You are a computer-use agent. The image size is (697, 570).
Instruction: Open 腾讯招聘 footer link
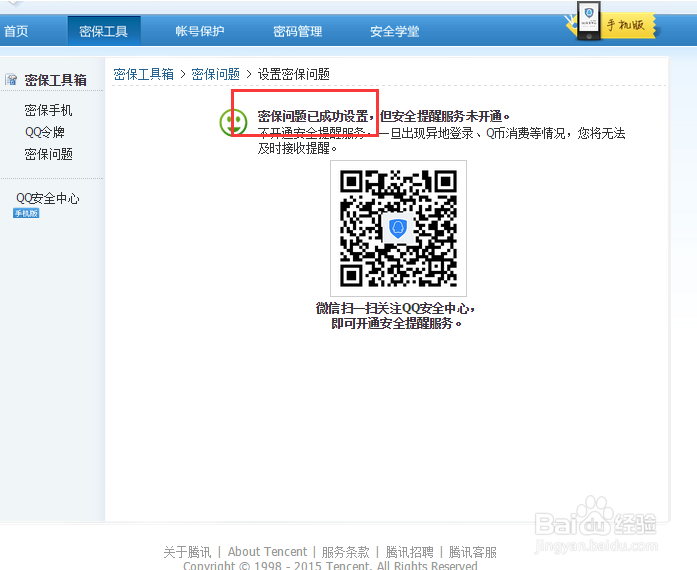pos(409,552)
